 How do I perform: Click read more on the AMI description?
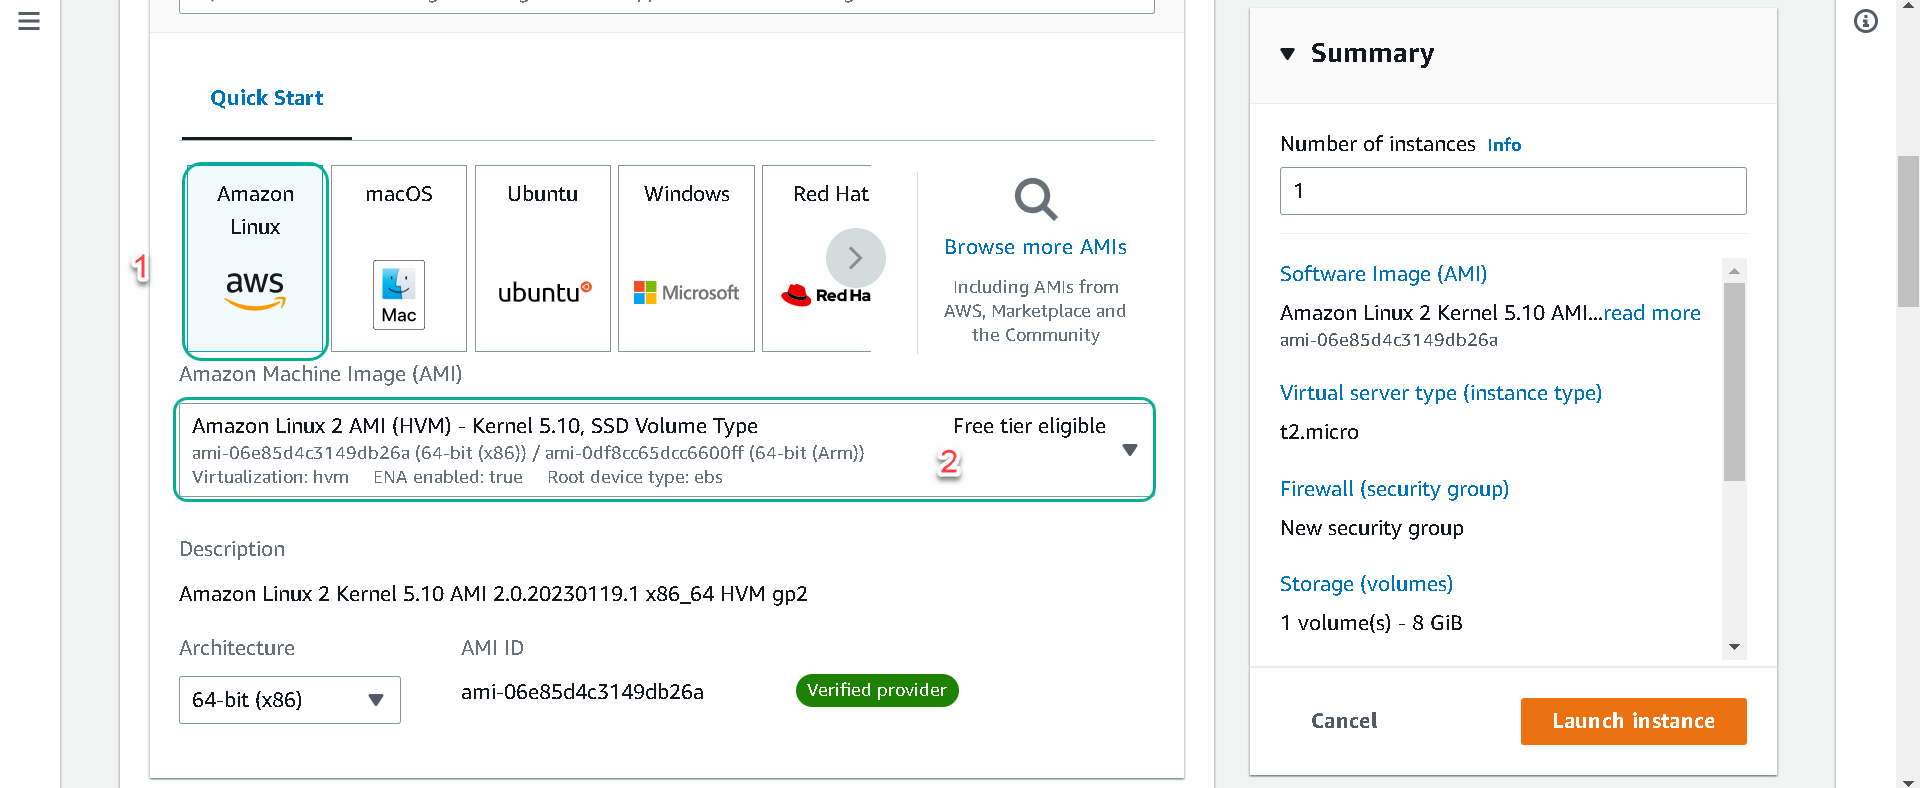(x=1652, y=313)
